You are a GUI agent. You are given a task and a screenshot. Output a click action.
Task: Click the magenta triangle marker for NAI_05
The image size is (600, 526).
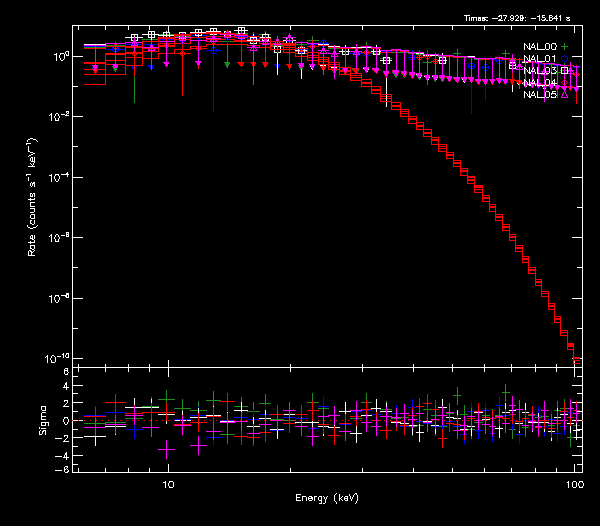point(565,94)
